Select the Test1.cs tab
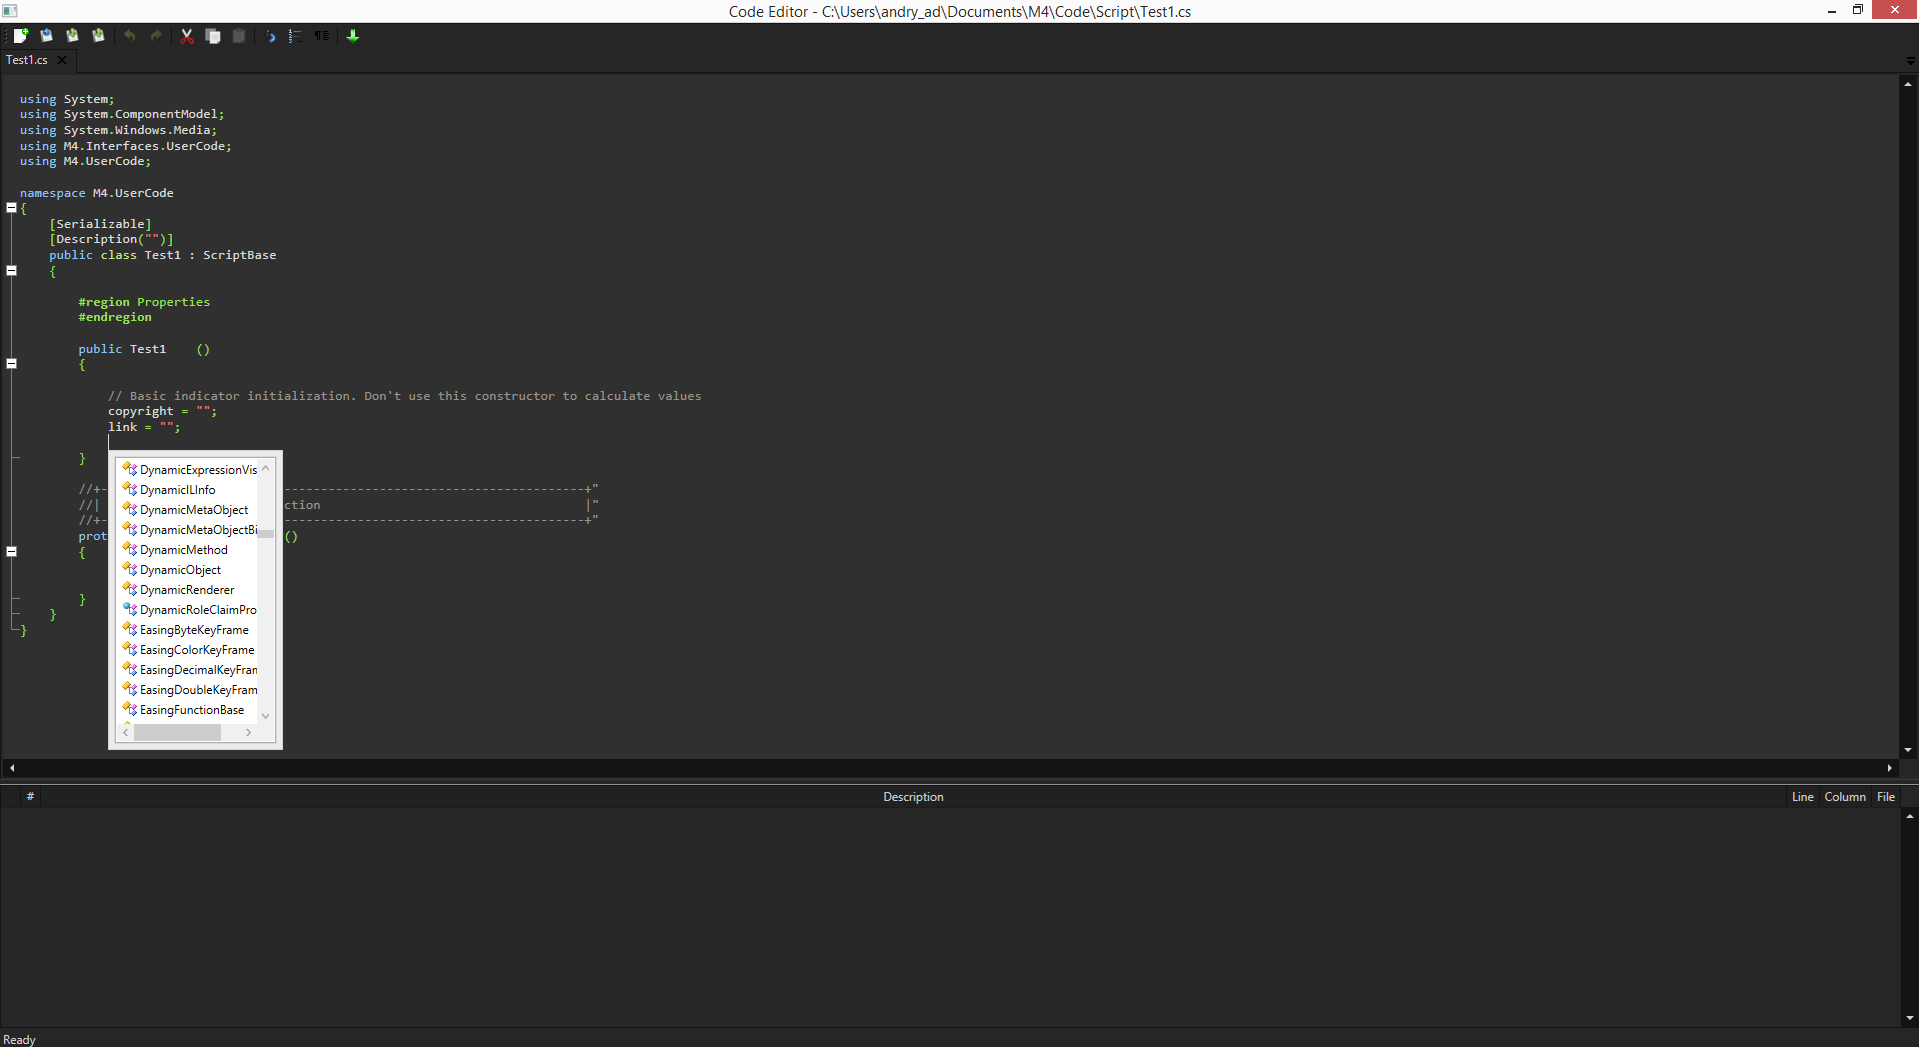 click(x=27, y=60)
